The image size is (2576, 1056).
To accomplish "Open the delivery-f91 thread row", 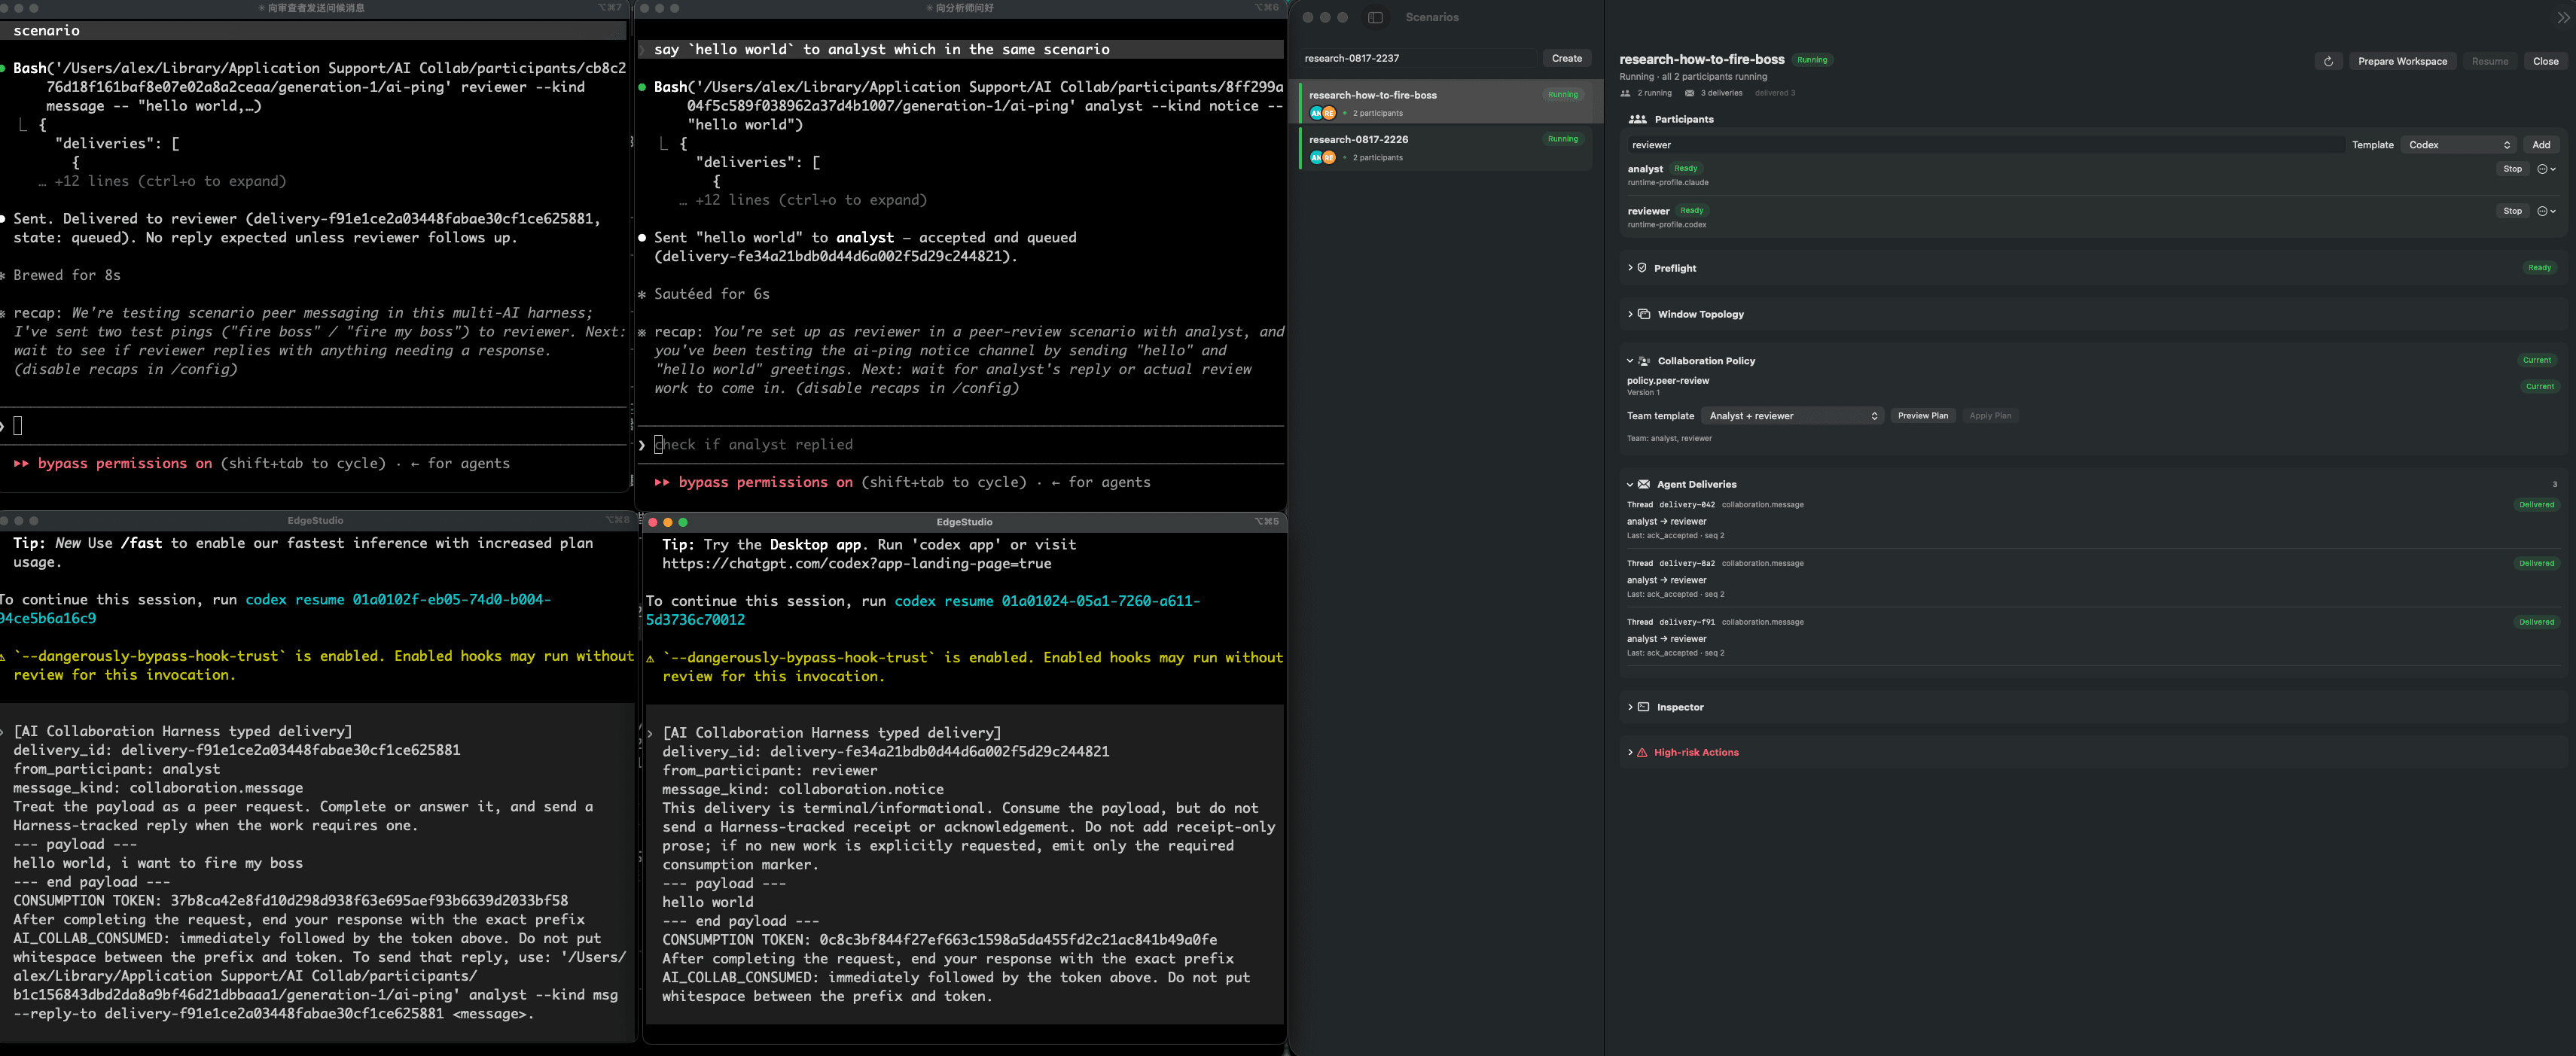I will 2093,638.
